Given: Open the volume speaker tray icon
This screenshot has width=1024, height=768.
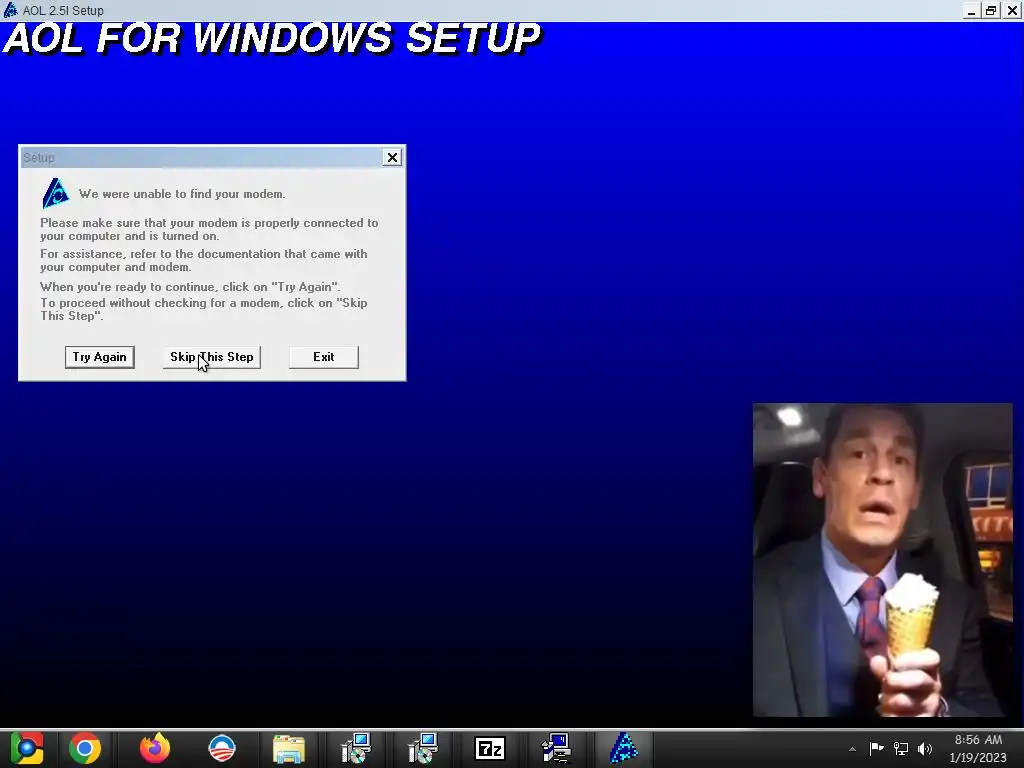Looking at the screenshot, I should pyautogui.click(x=925, y=748).
